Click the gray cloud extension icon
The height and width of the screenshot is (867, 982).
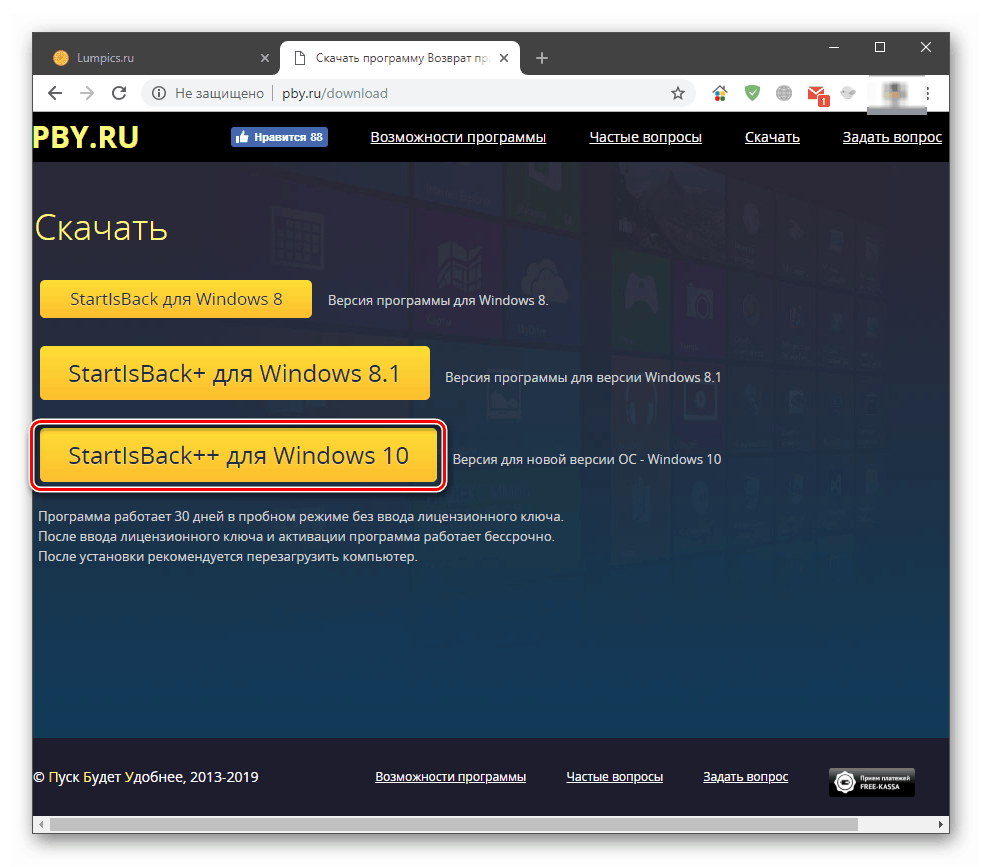pyautogui.click(x=848, y=93)
